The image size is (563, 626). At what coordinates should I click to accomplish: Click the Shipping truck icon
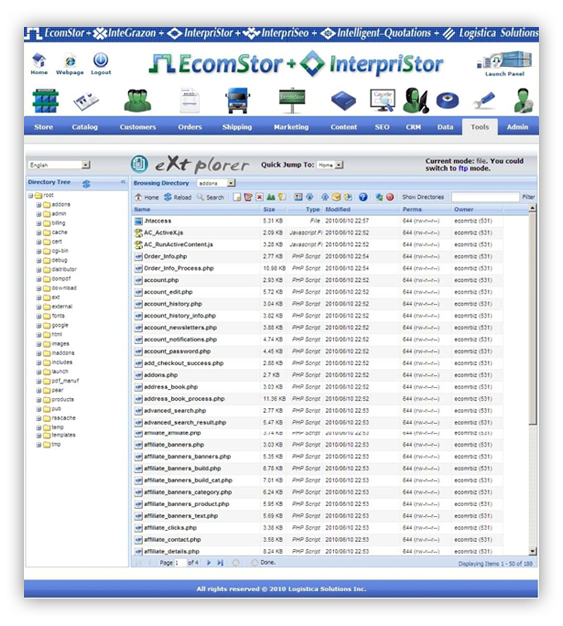(x=237, y=101)
